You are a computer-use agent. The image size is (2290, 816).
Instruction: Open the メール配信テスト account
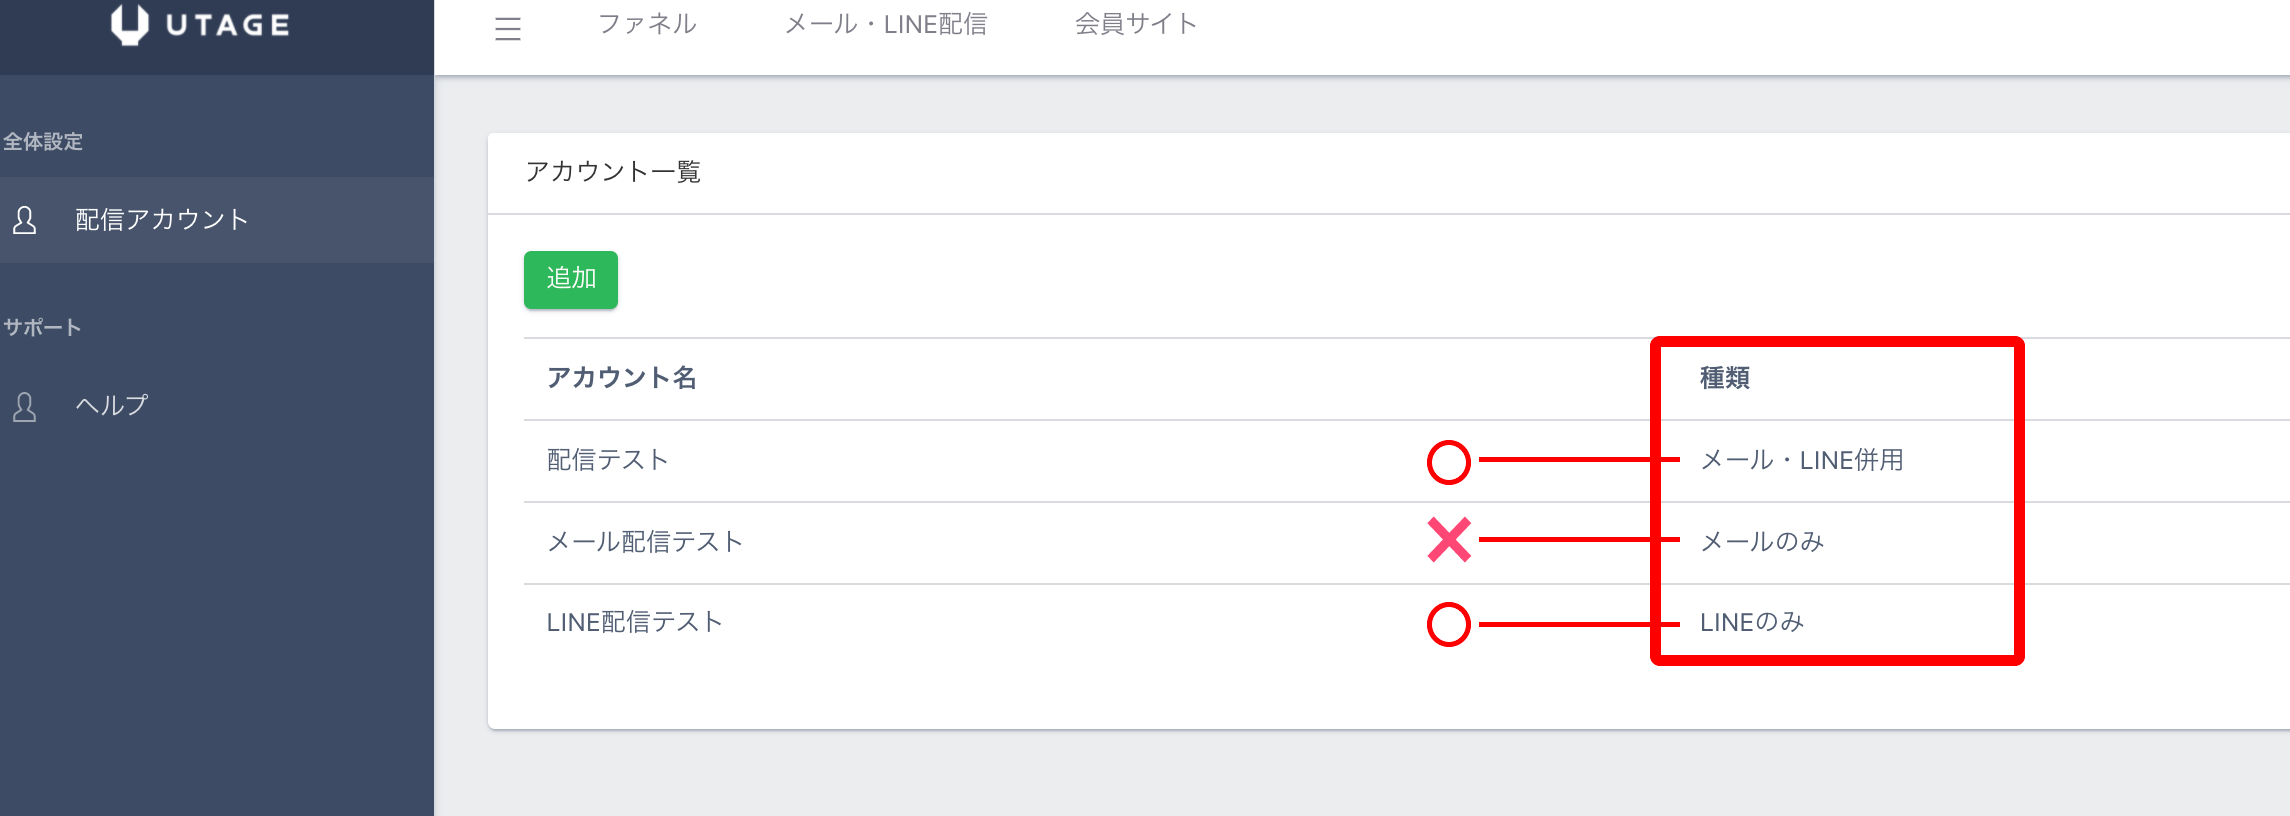(645, 542)
